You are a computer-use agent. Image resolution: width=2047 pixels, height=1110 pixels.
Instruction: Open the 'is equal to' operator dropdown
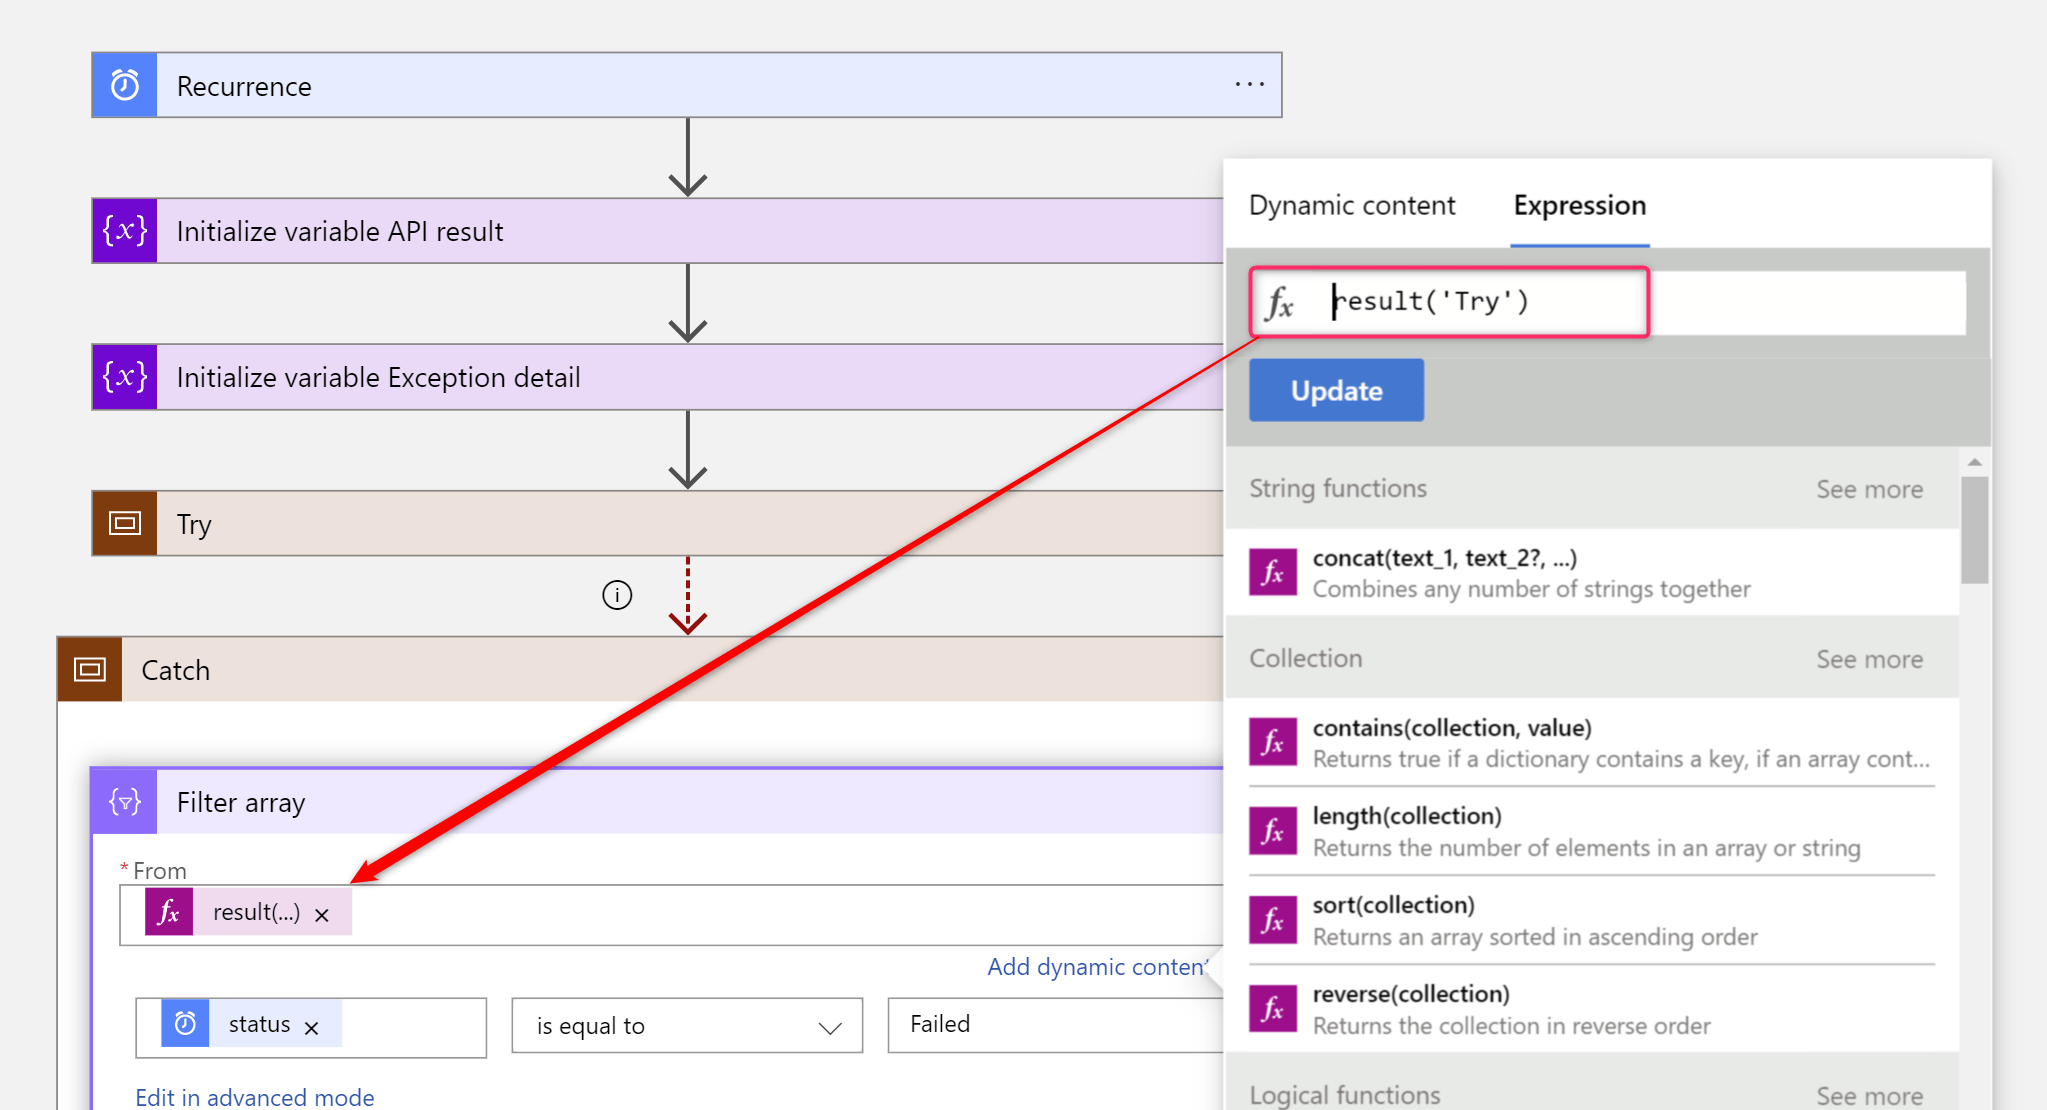pyautogui.click(x=686, y=1025)
